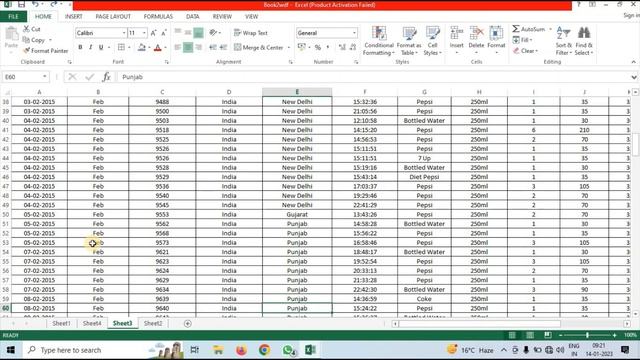Click the Format cells icon
640x360 pixels.
pos(496,33)
